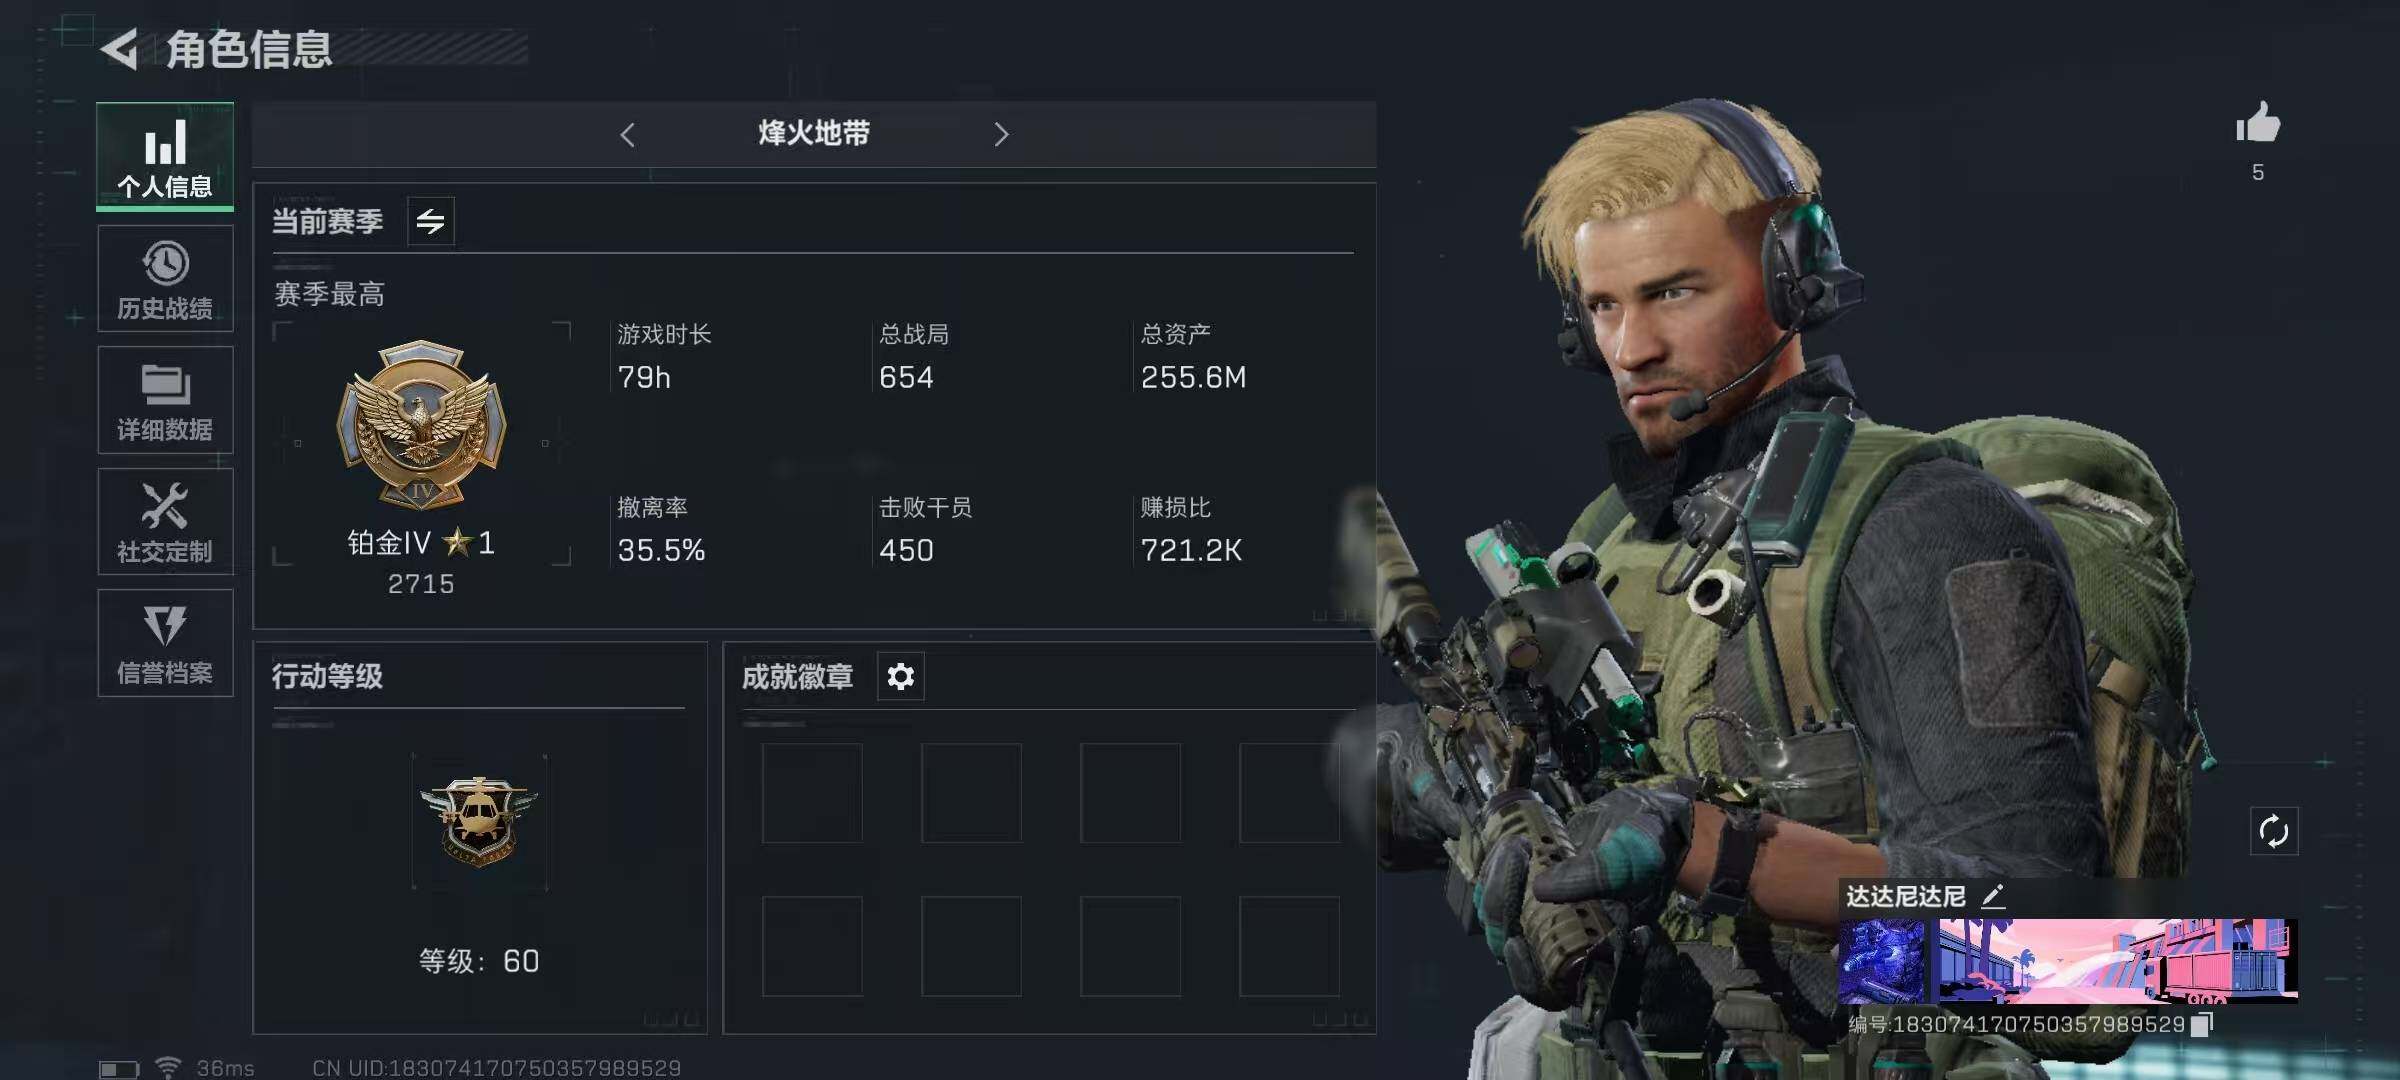Give a thumbs-up like to this profile
The image size is (2400, 1080).
(2258, 124)
